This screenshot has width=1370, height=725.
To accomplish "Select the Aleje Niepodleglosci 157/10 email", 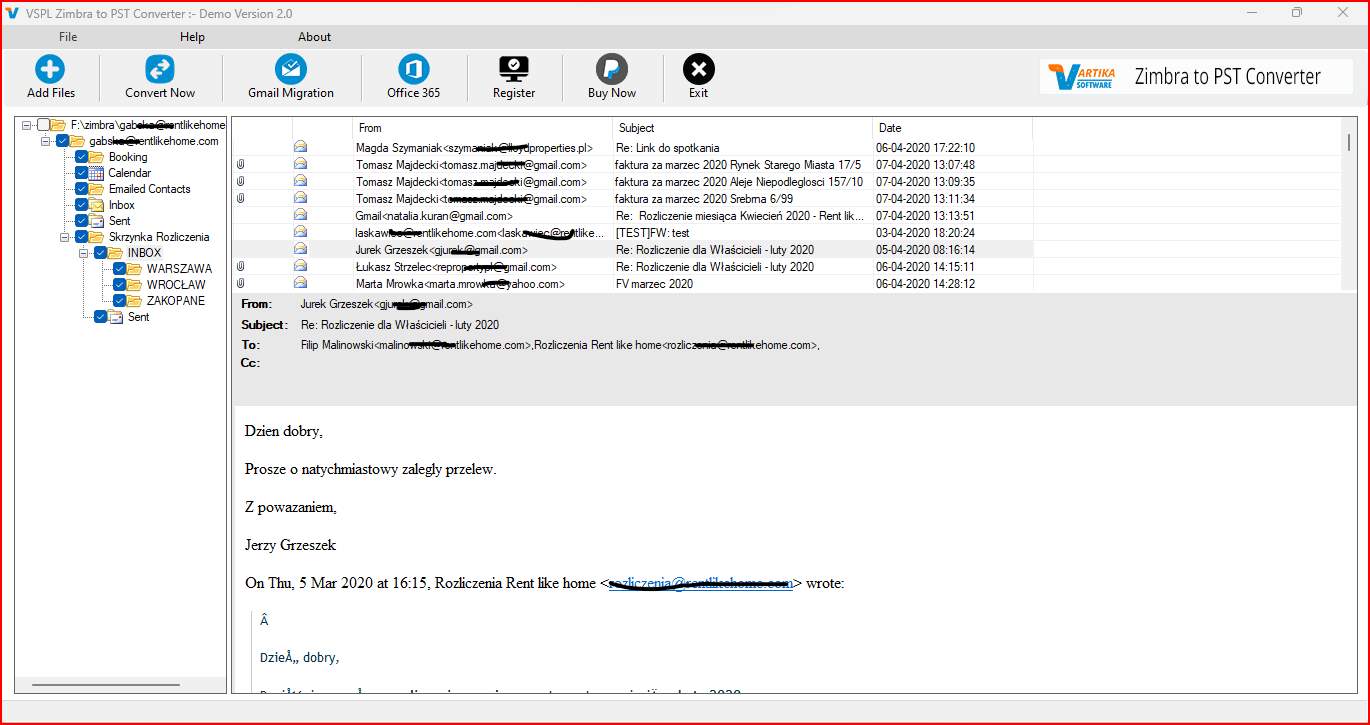I will [x=738, y=182].
